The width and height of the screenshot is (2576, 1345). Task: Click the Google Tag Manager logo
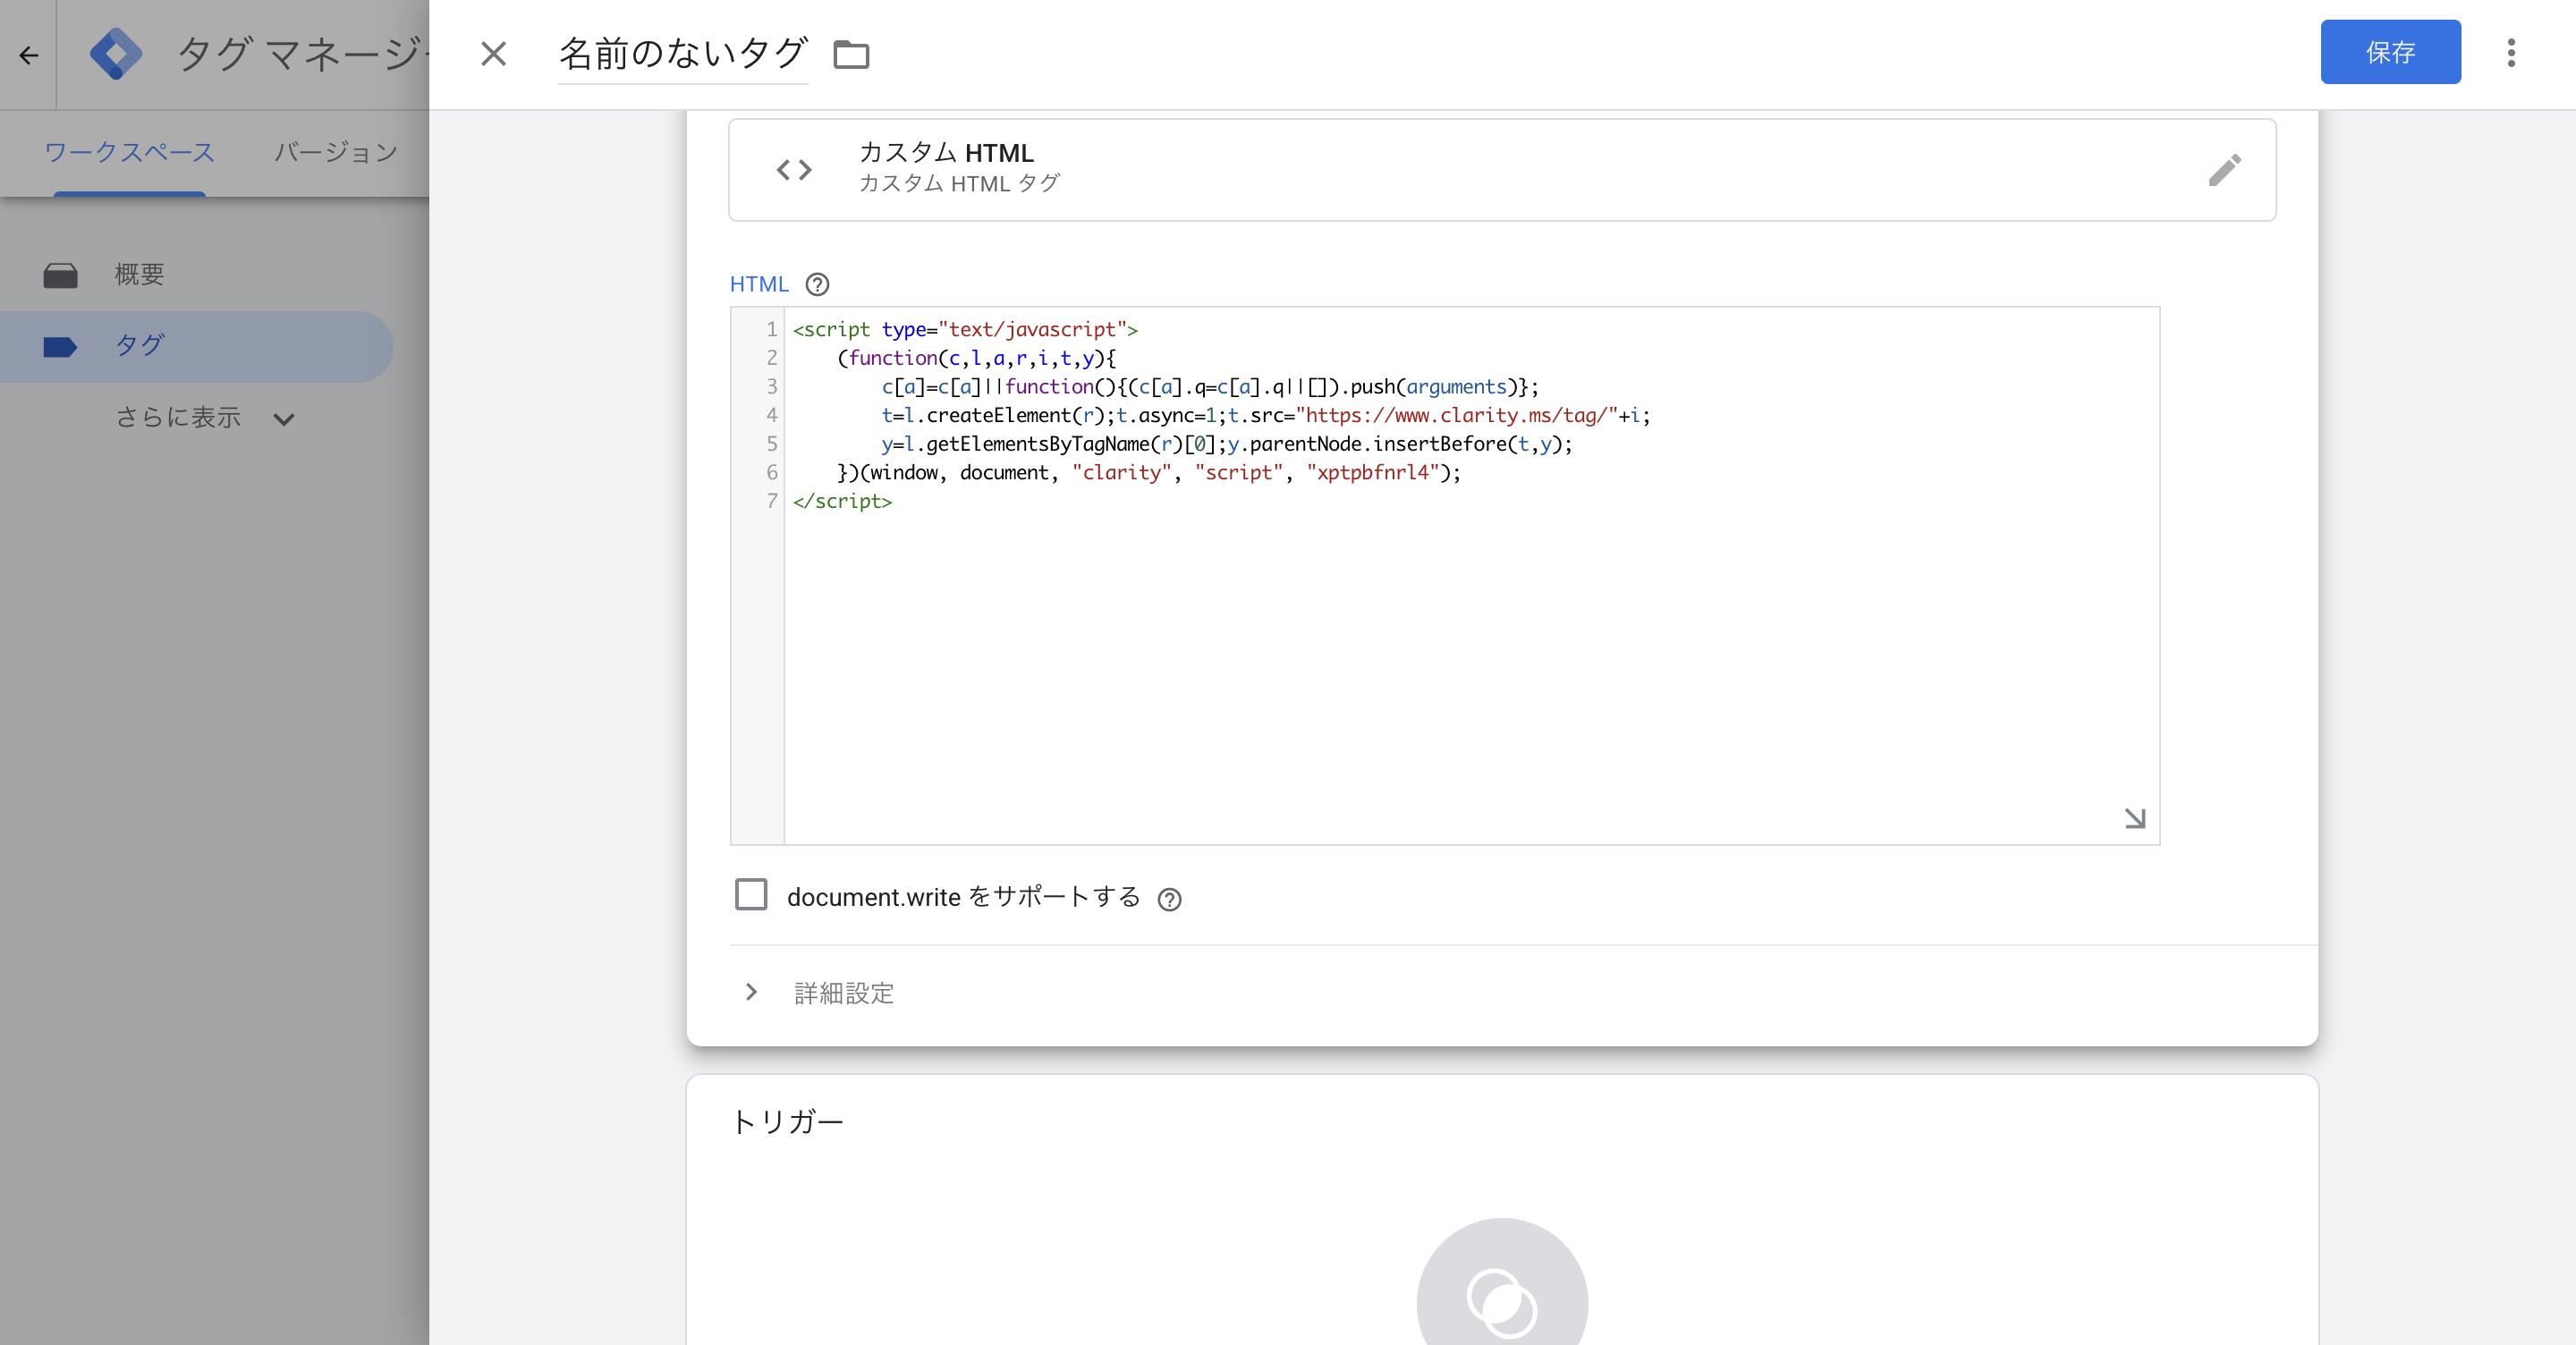pos(116,54)
